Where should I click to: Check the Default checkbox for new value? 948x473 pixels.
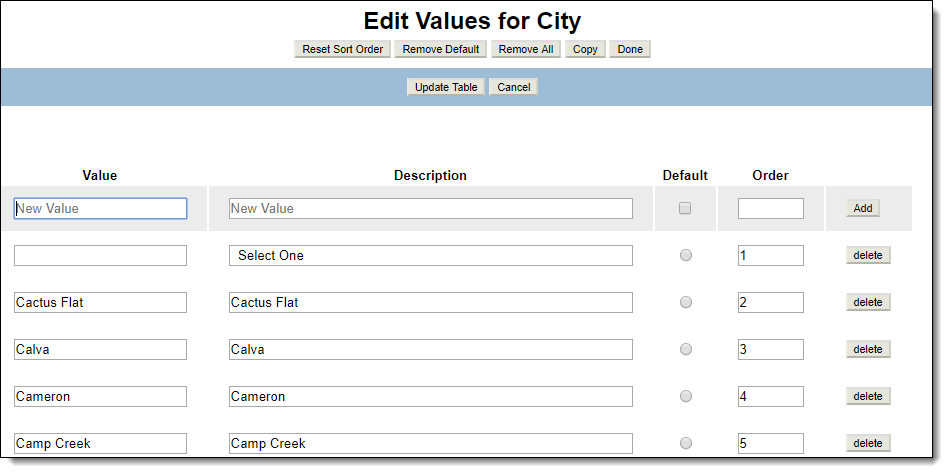tap(685, 208)
